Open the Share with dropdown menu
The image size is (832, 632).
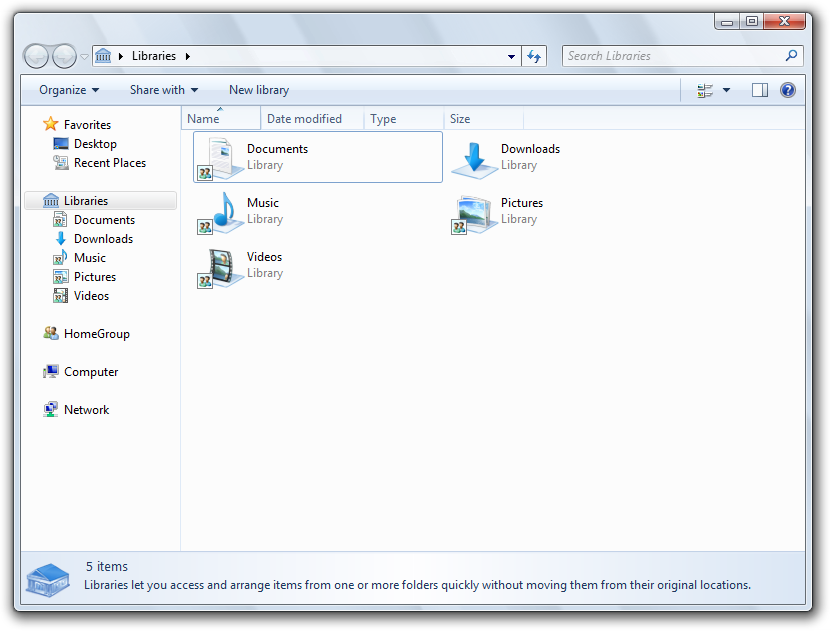click(164, 90)
